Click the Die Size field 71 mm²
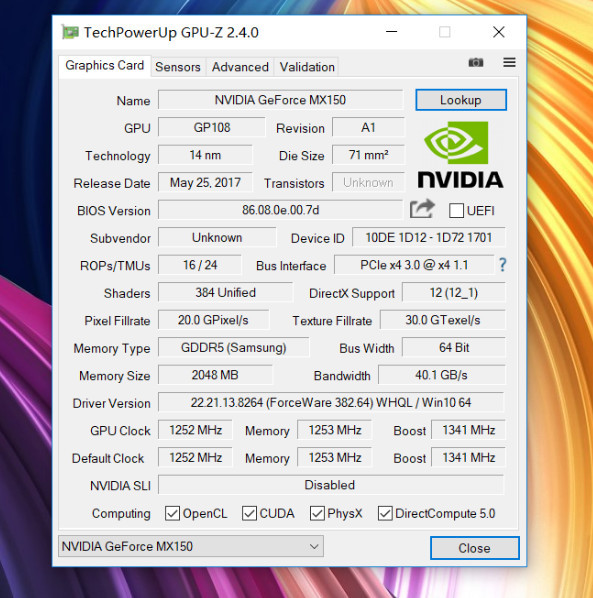The image size is (593, 598). coord(368,155)
